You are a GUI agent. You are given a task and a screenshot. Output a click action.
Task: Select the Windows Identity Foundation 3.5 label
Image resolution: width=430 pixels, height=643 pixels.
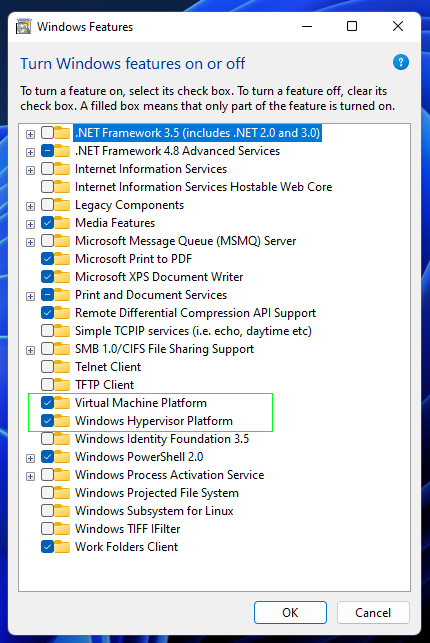(x=162, y=439)
